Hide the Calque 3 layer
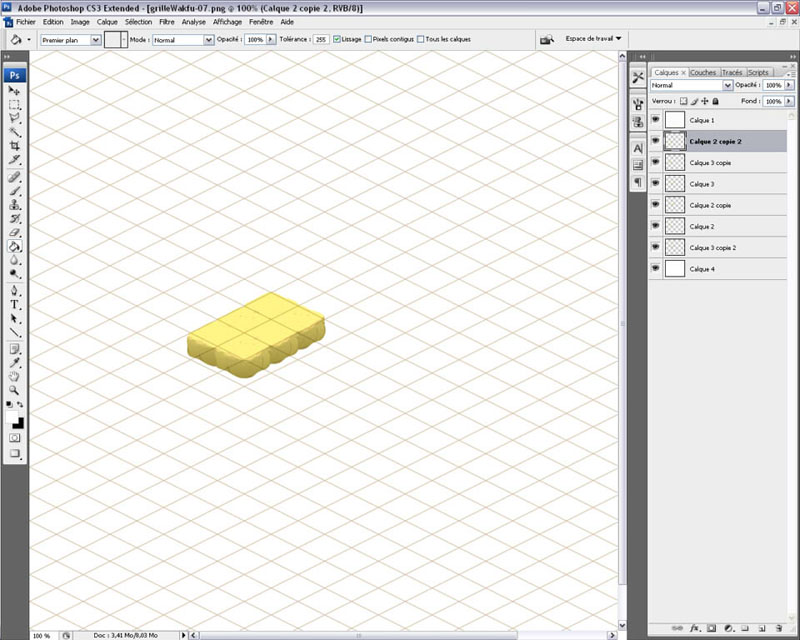 [656, 184]
